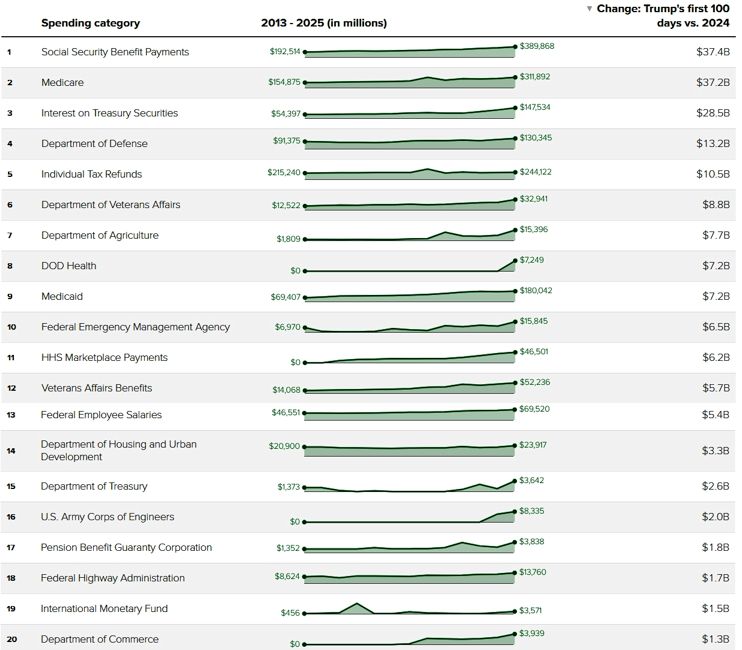Click endpoint dot of Department of Defense sparkline
The height and width of the screenshot is (650, 742).
515,139
